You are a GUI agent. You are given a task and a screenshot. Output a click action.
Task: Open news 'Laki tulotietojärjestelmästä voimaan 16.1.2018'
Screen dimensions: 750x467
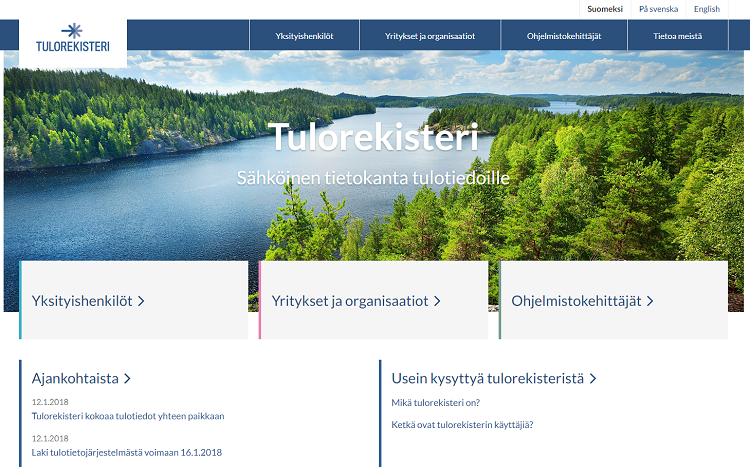[x=127, y=452]
